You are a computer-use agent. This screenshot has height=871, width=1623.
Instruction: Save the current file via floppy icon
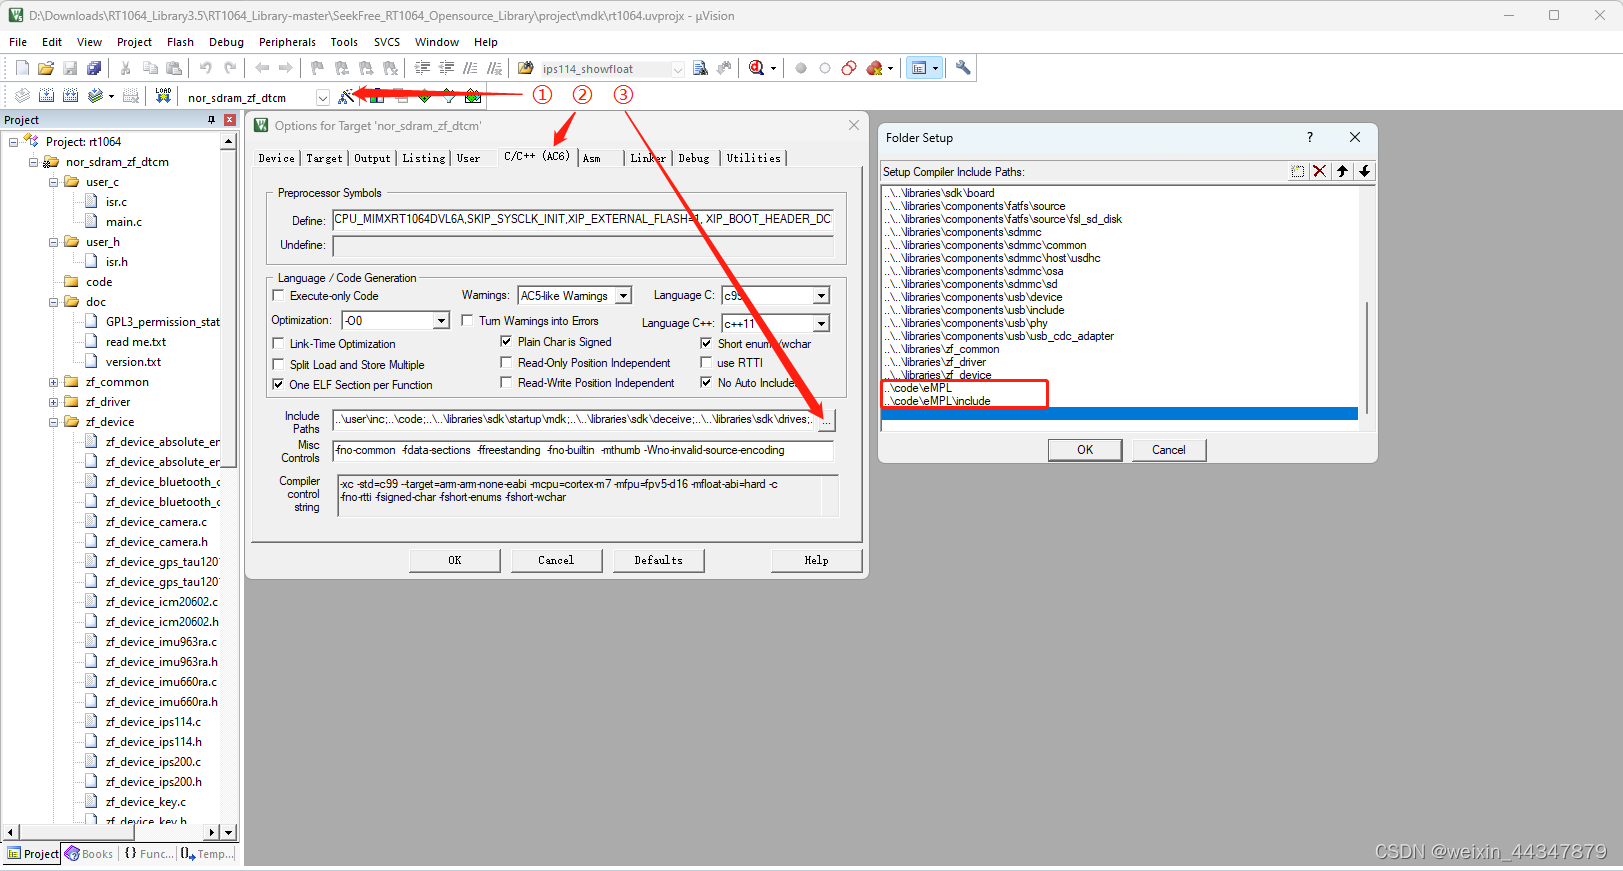click(x=70, y=68)
